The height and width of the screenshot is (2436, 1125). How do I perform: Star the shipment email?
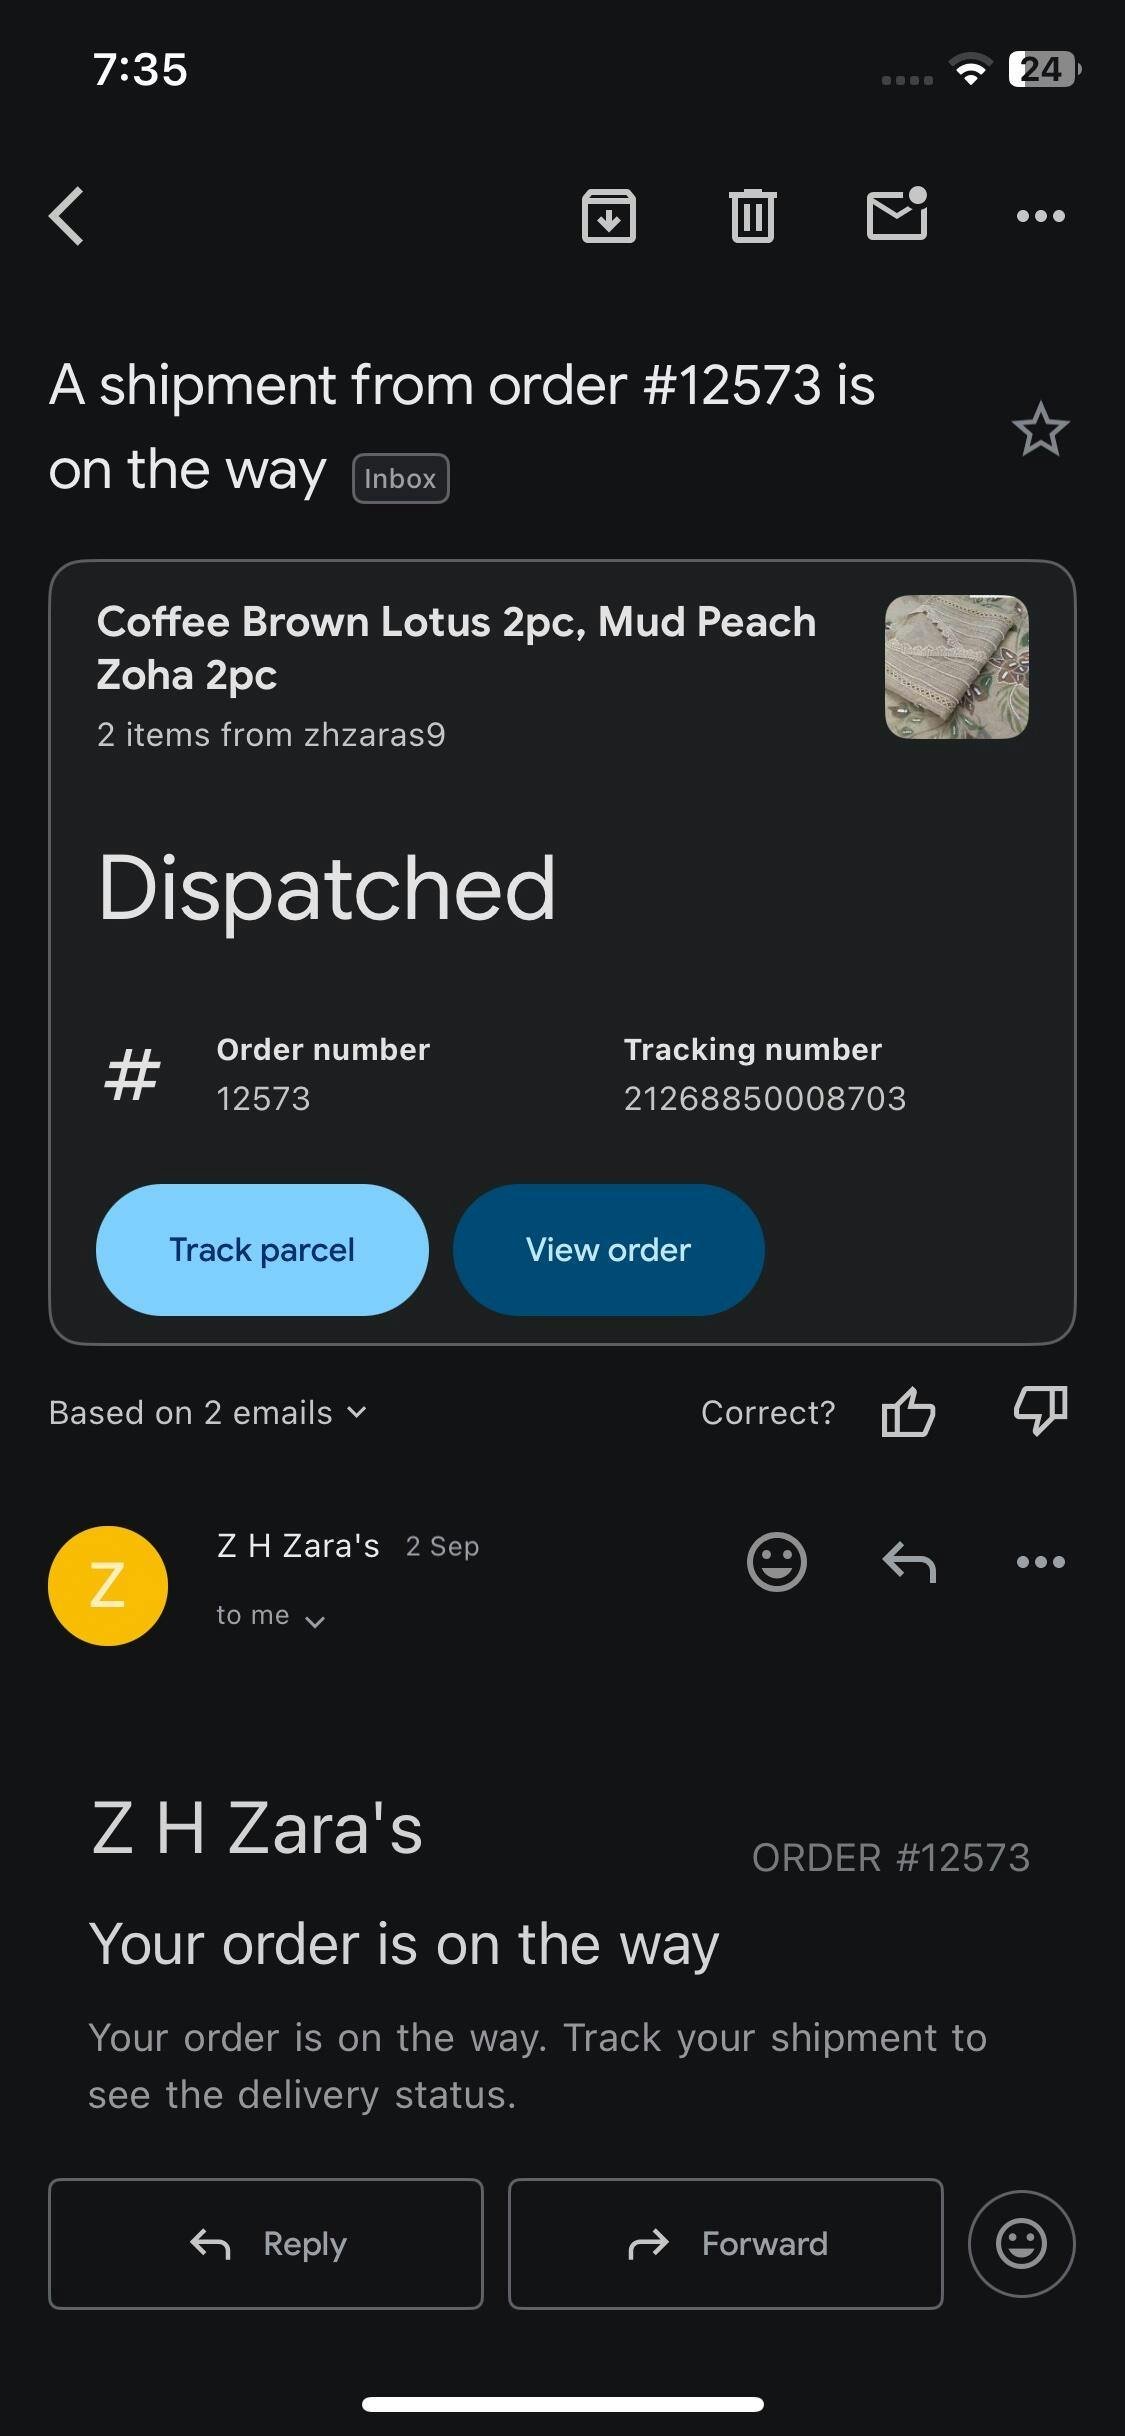(x=1041, y=430)
